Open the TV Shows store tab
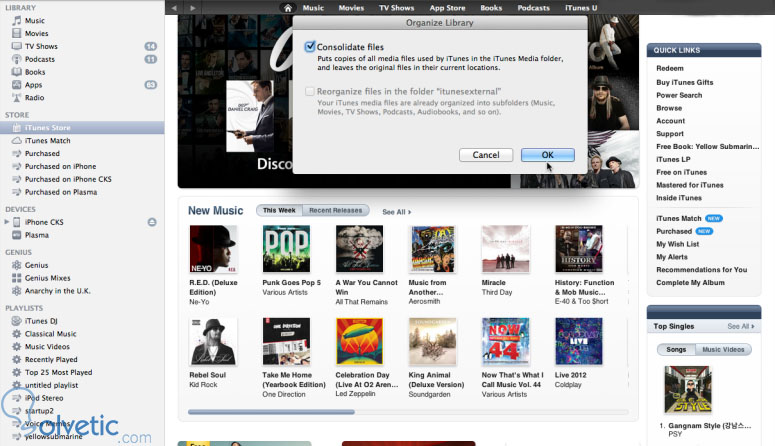This screenshot has width=775, height=446. click(x=396, y=8)
